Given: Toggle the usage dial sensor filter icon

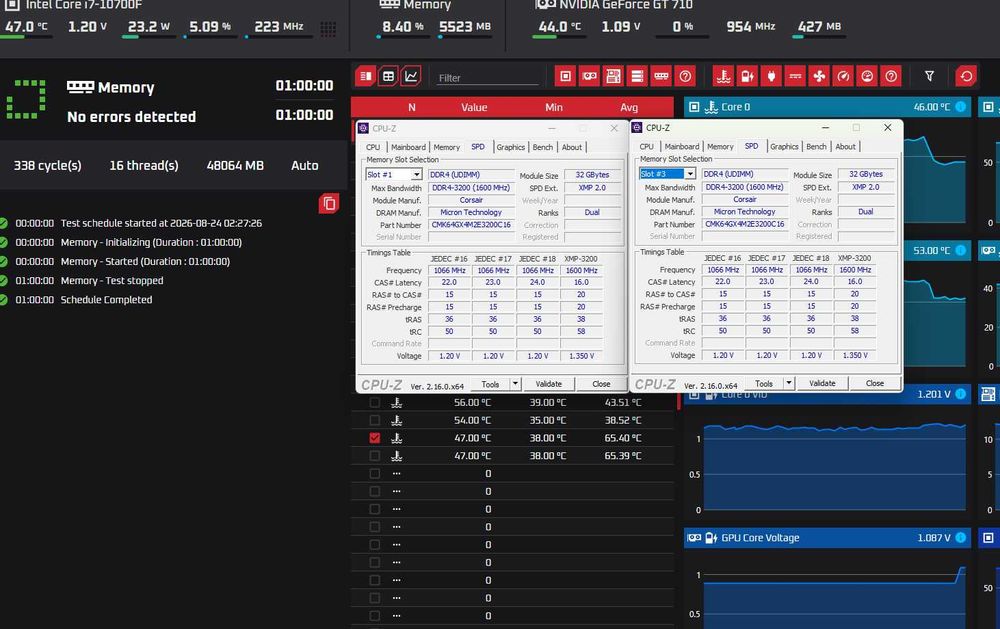Looking at the screenshot, I should 867,77.
